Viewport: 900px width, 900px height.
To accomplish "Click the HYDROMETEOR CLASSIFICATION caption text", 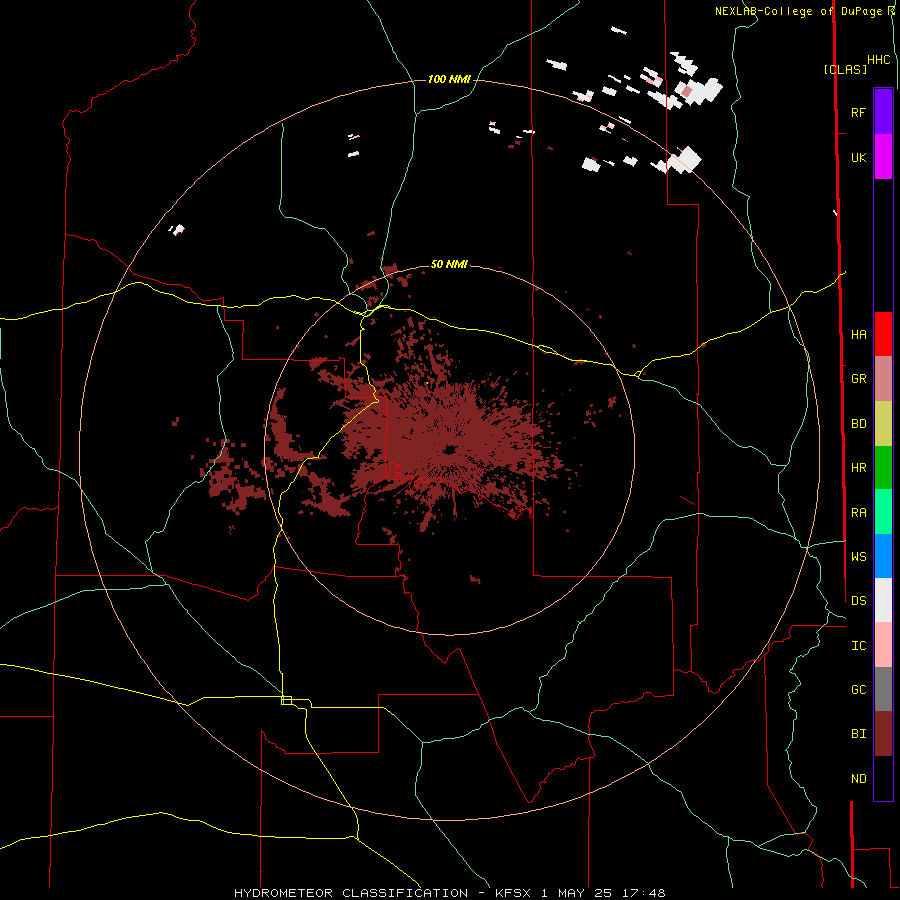I will (x=351, y=893).
